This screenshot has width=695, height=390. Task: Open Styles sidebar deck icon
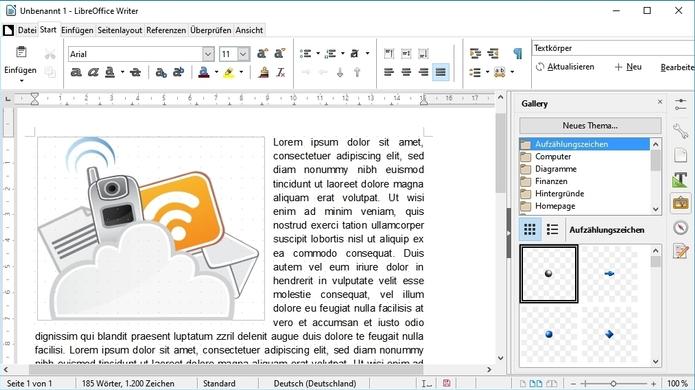[680, 179]
